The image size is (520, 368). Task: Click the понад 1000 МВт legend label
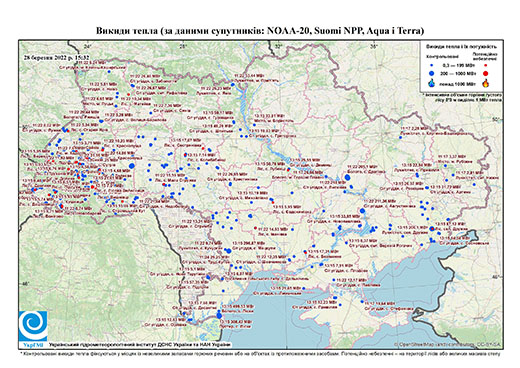click(x=457, y=84)
